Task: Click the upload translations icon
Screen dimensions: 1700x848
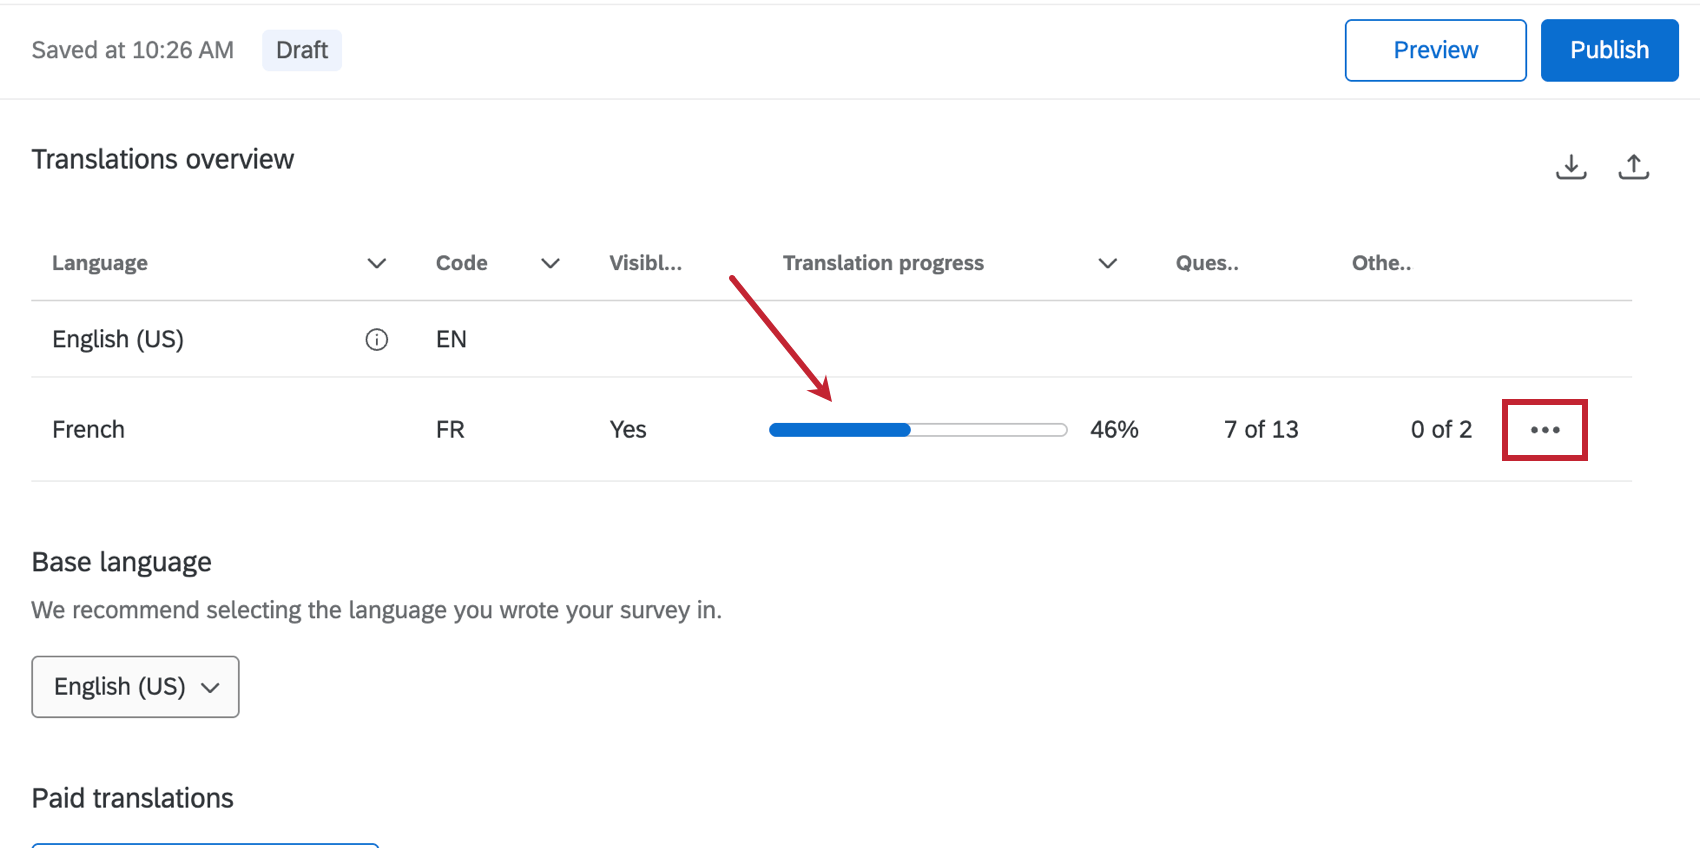Action: (1634, 166)
